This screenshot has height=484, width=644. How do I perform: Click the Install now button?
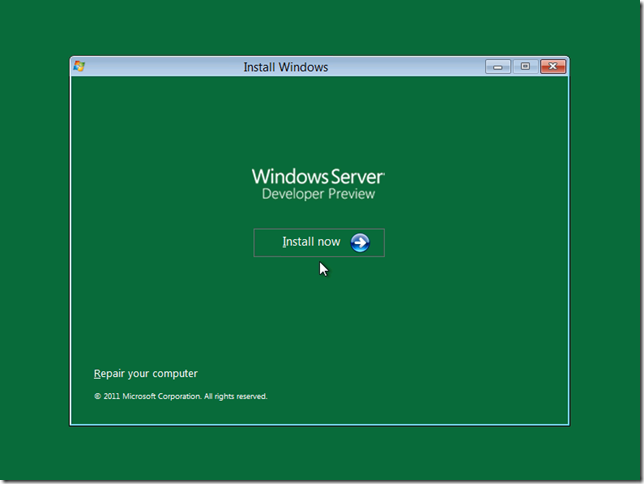click(x=319, y=243)
